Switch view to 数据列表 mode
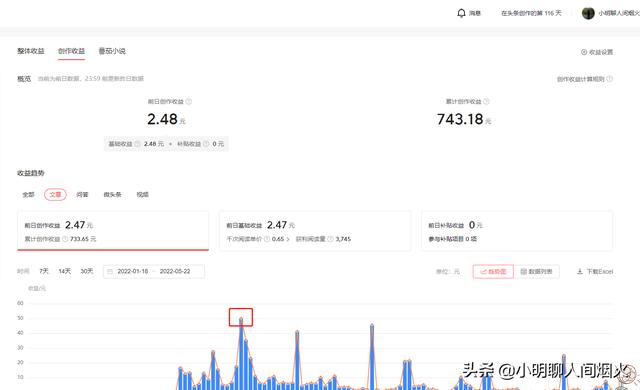Screen dimensions: 640x390 (x=536, y=271)
